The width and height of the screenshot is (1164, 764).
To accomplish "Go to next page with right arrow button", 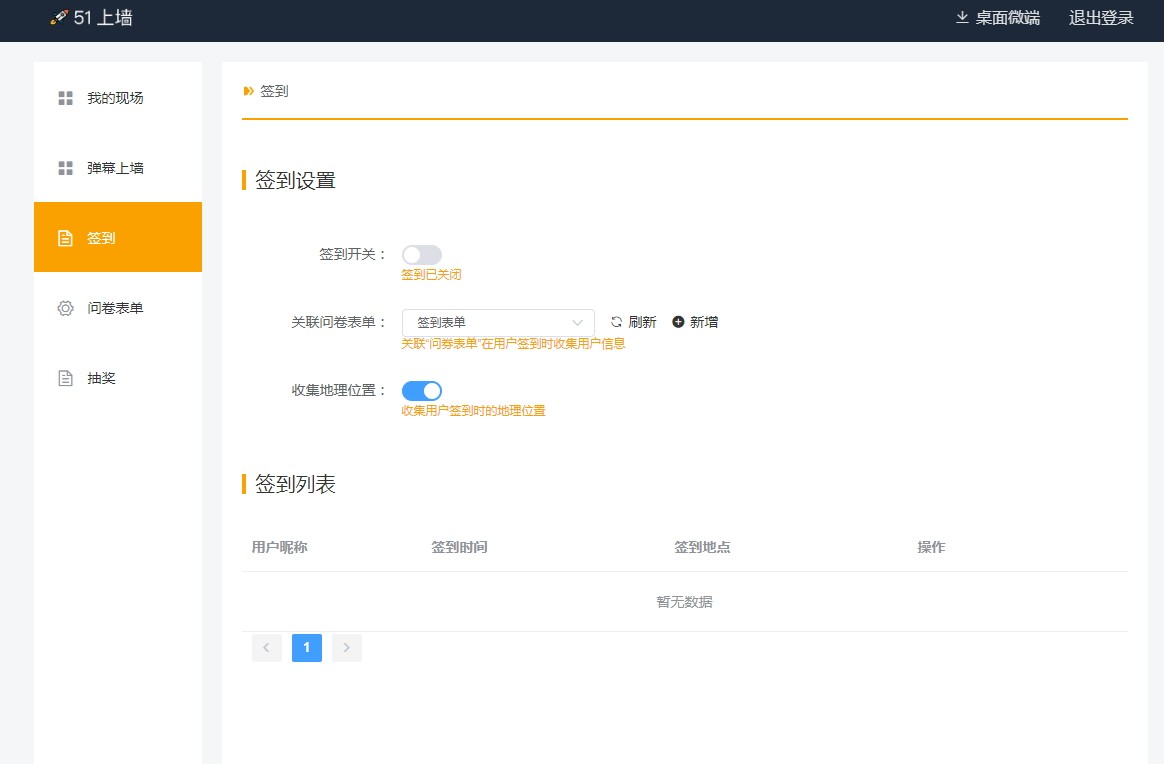I will (x=347, y=648).
